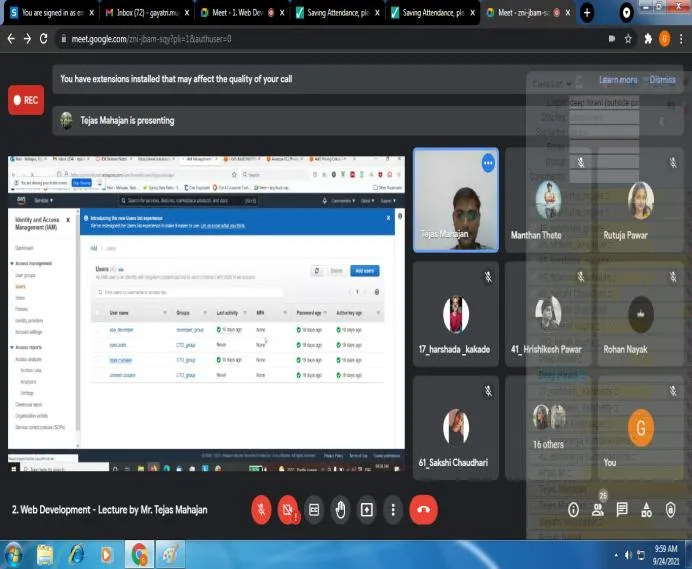Open the chat messages panel

[622, 510]
